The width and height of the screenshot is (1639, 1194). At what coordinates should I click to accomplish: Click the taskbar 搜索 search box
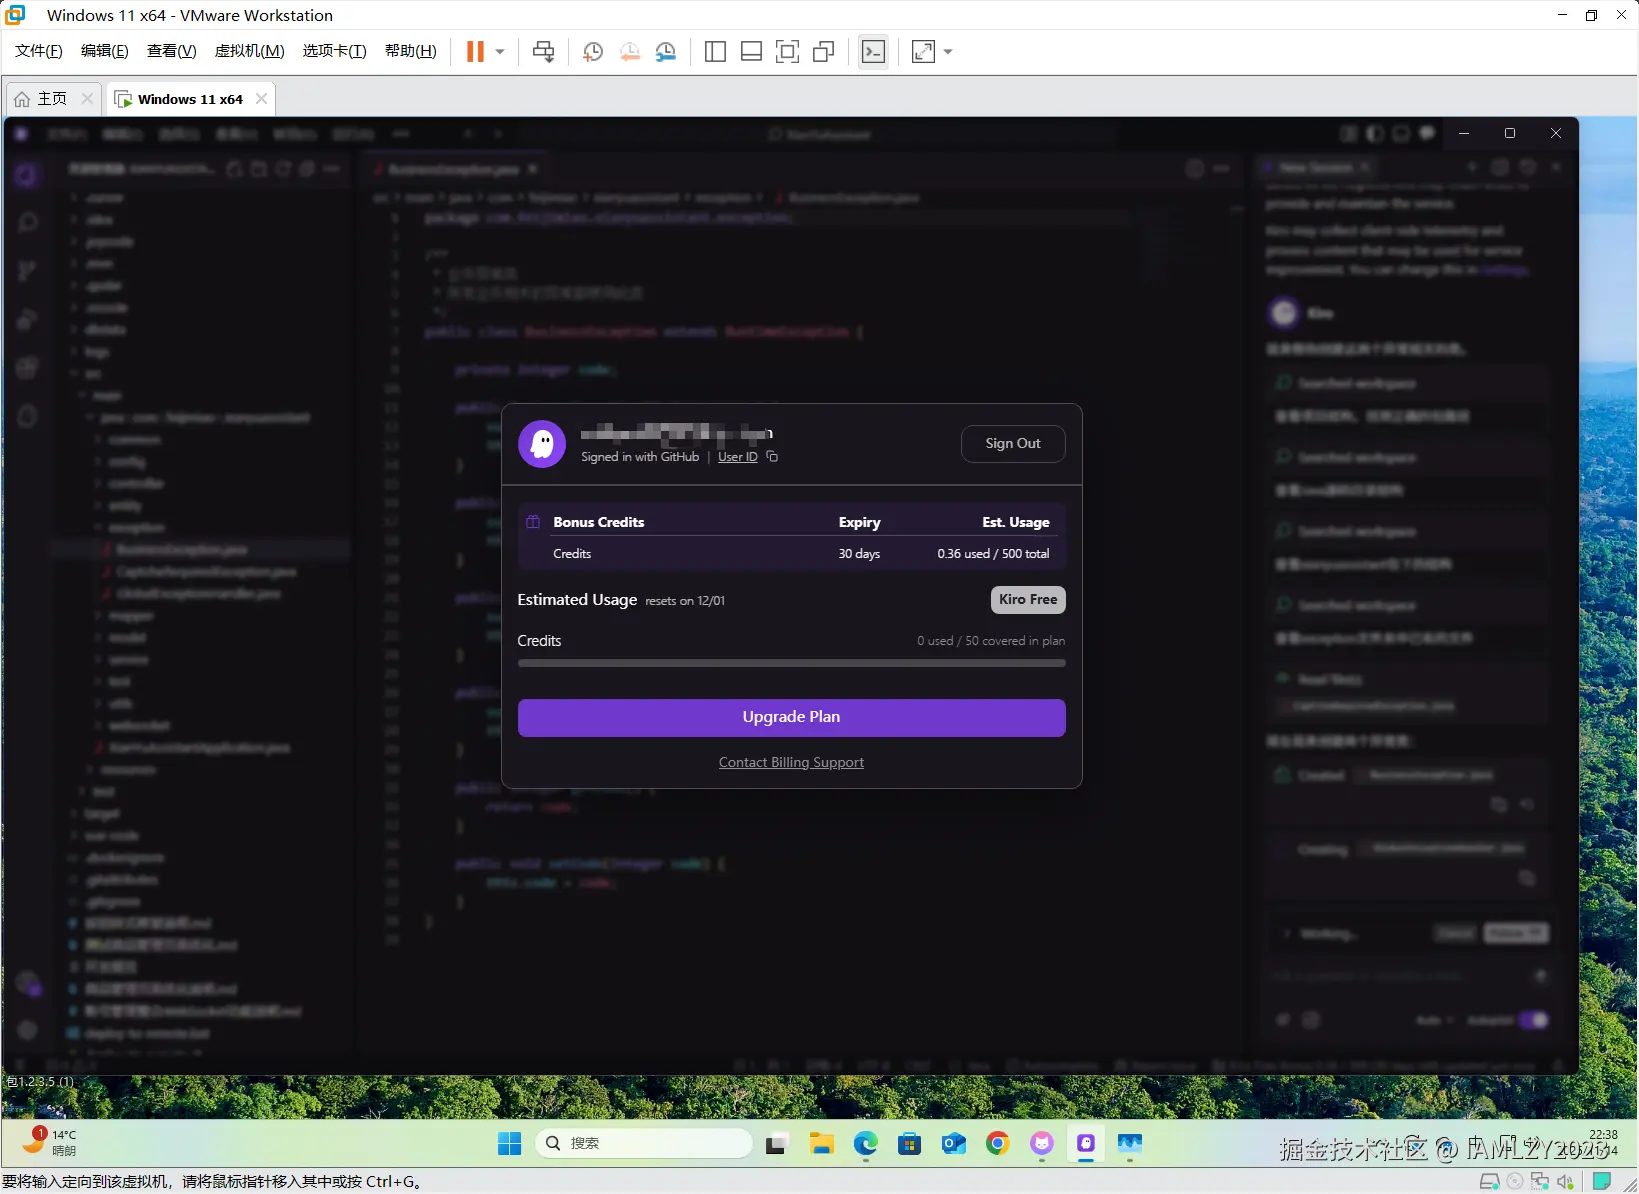643,1143
